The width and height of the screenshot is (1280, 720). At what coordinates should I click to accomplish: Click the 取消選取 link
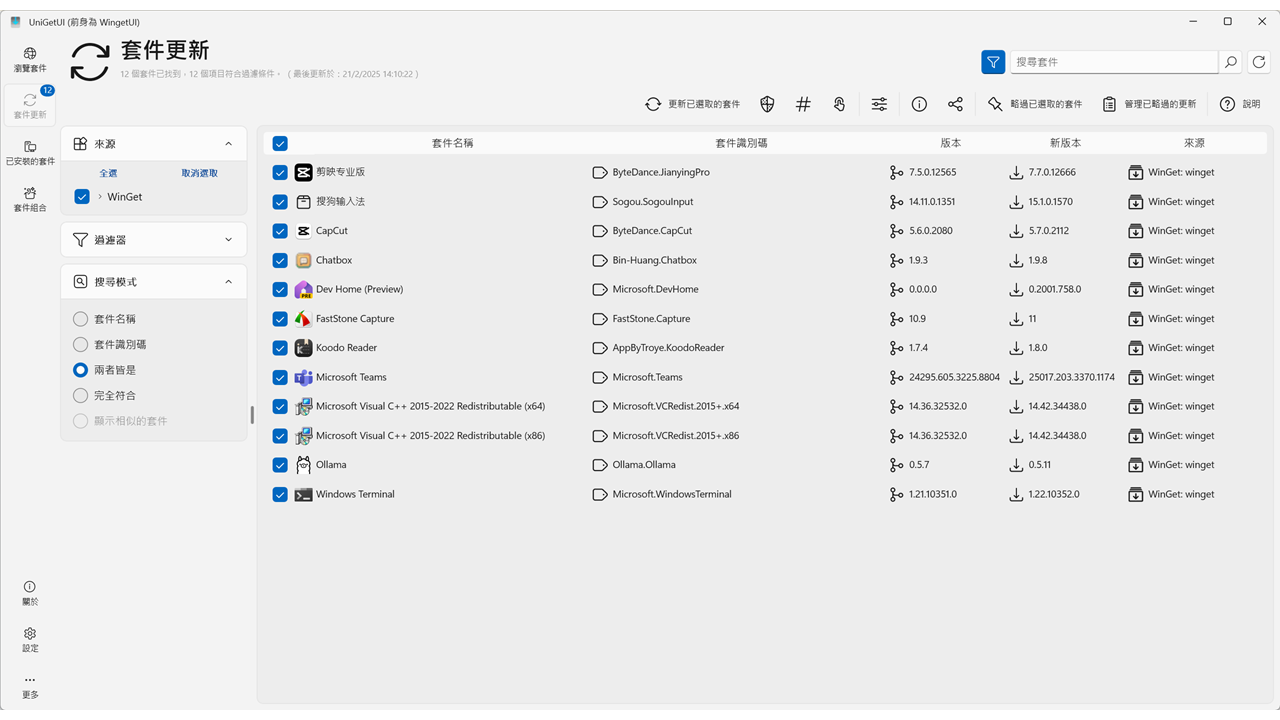(x=199, y=173)
